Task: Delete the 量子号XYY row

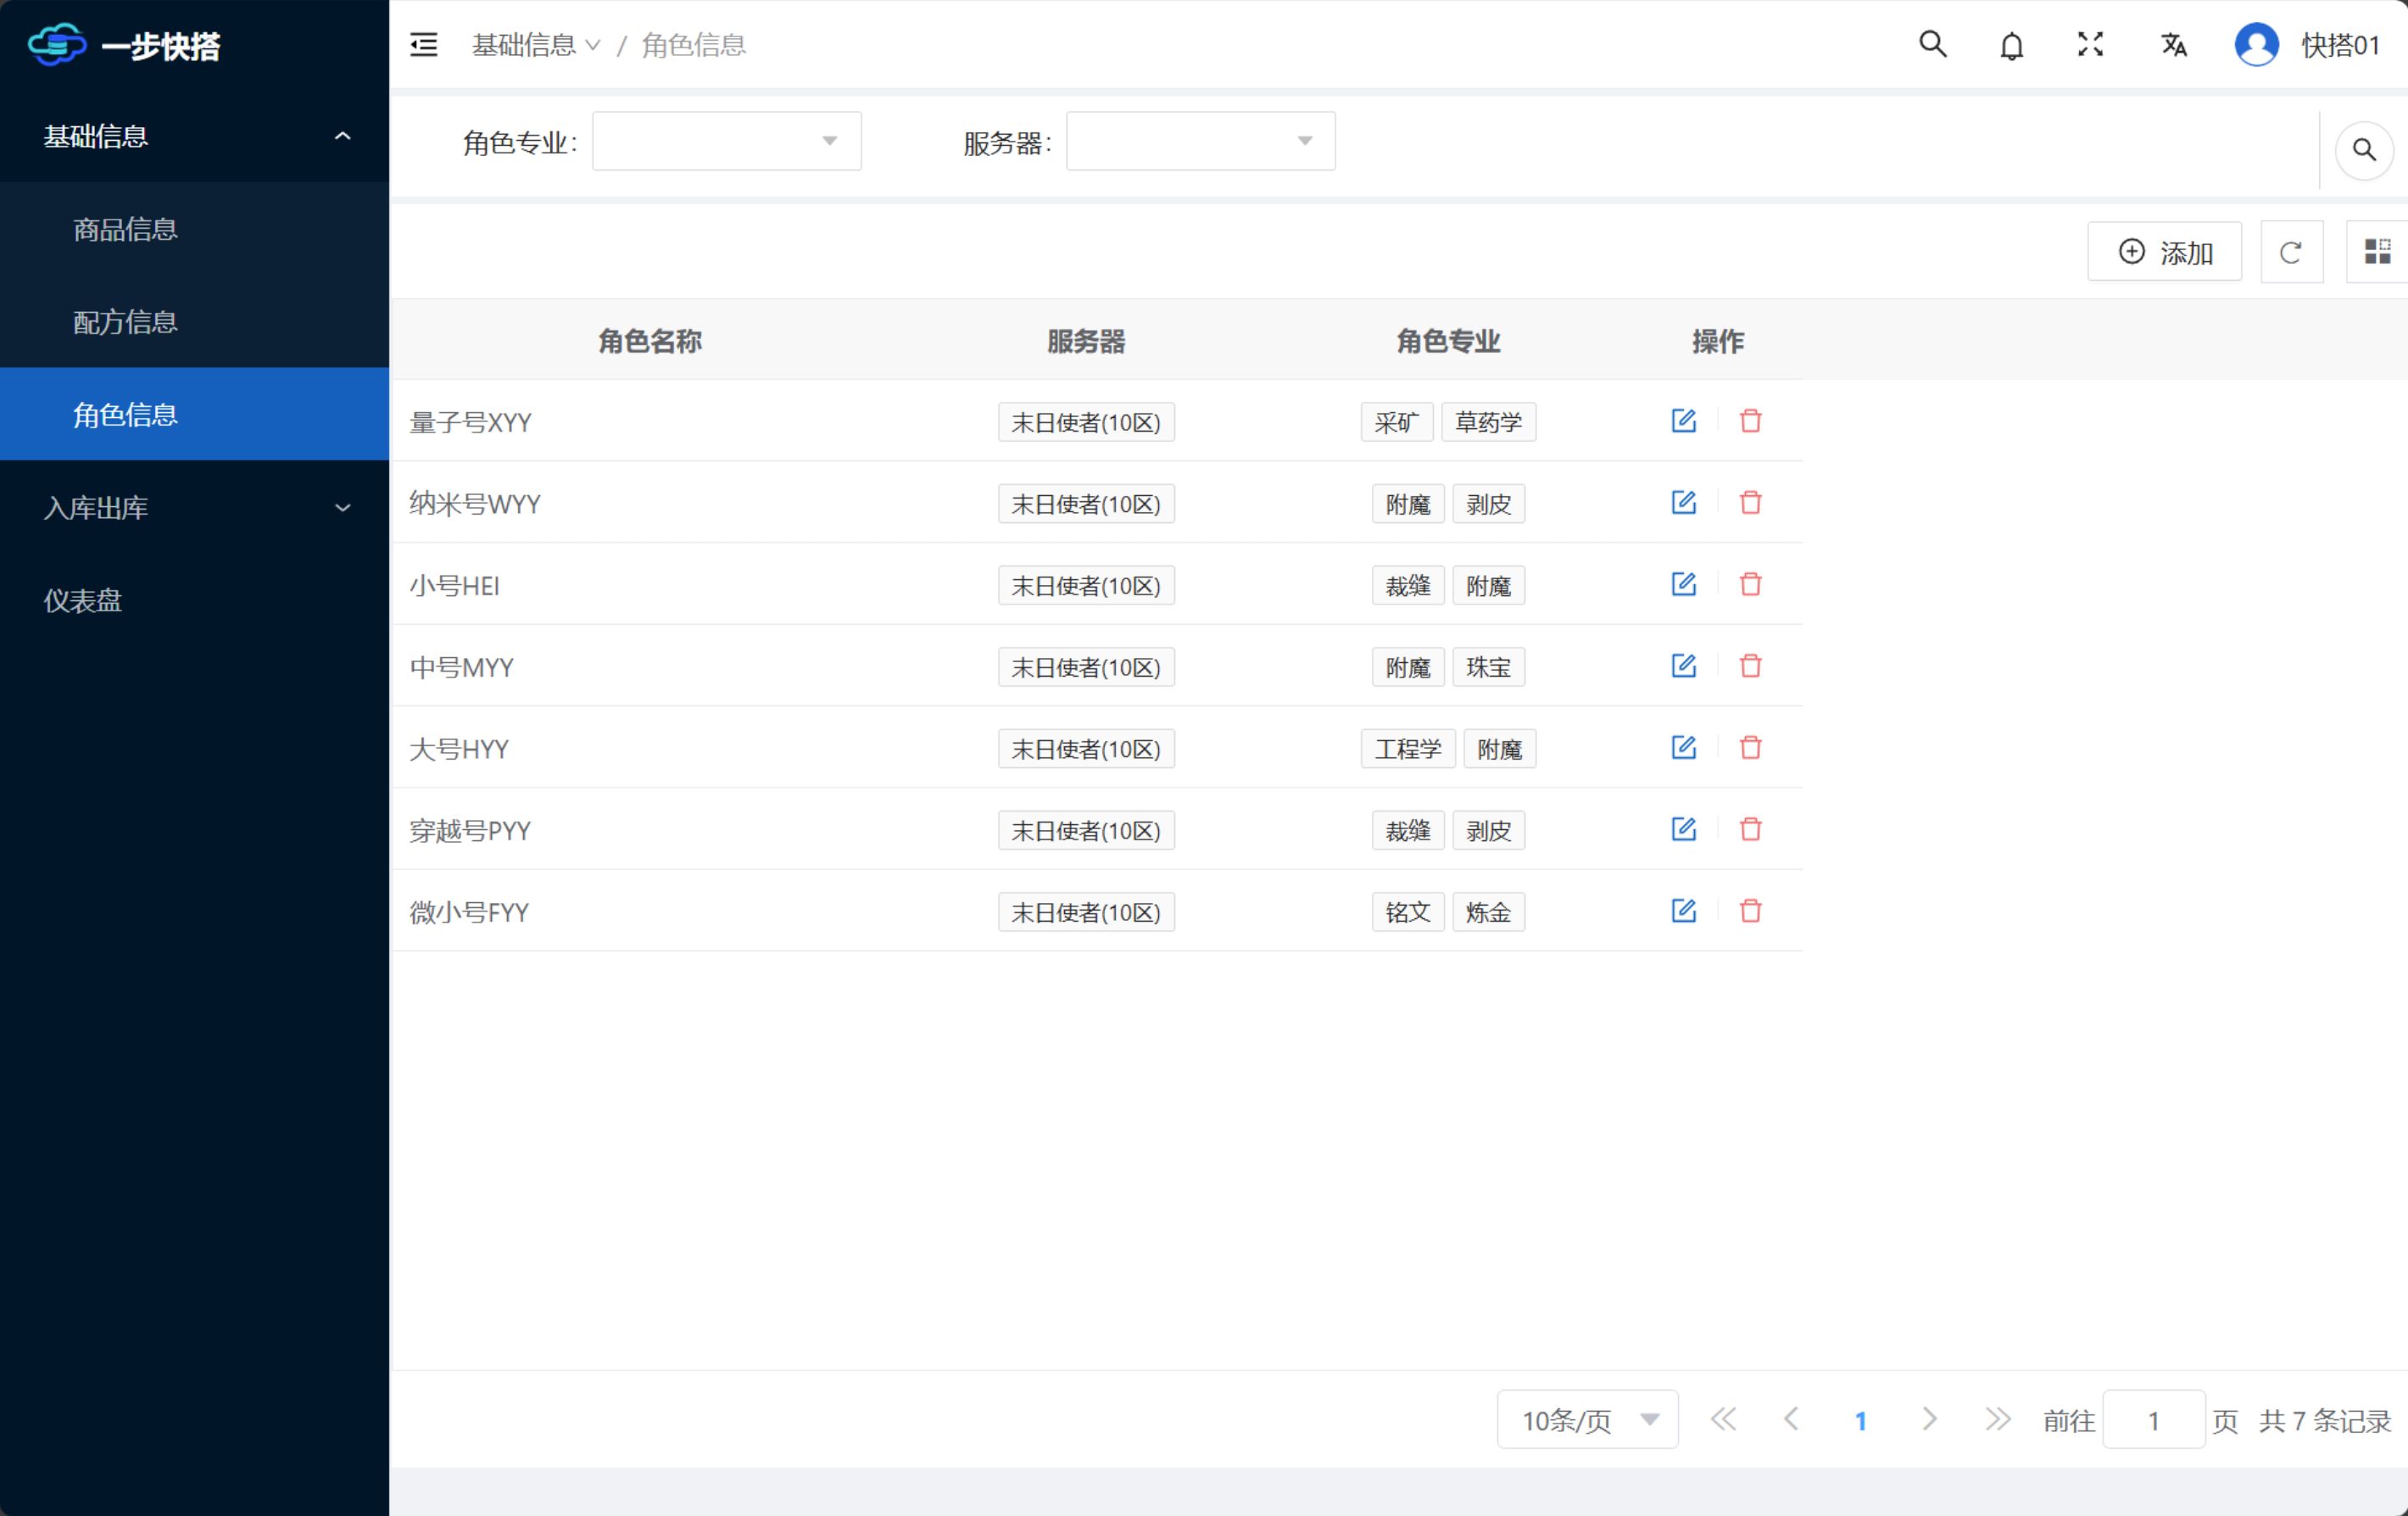Action: tap(1750, 421)
